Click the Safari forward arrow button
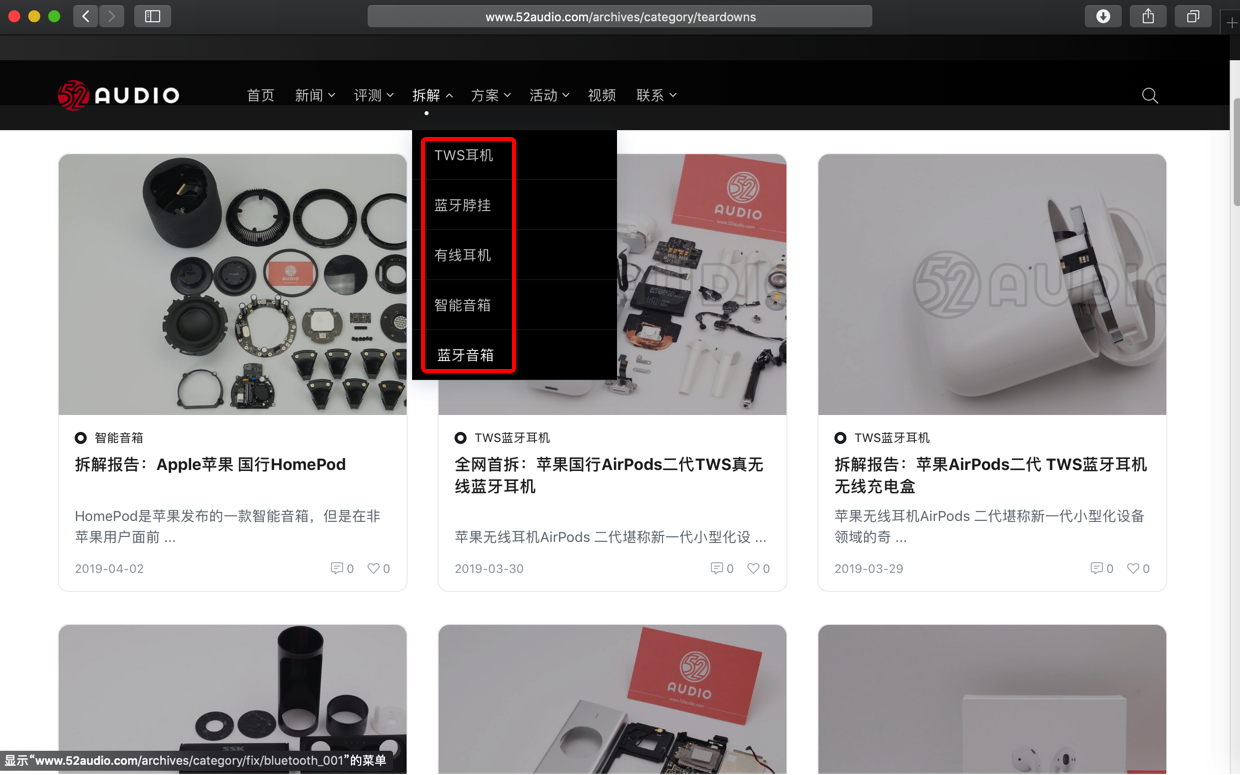The width and height of the screenshot is (1240, 775). coord(112,16)
